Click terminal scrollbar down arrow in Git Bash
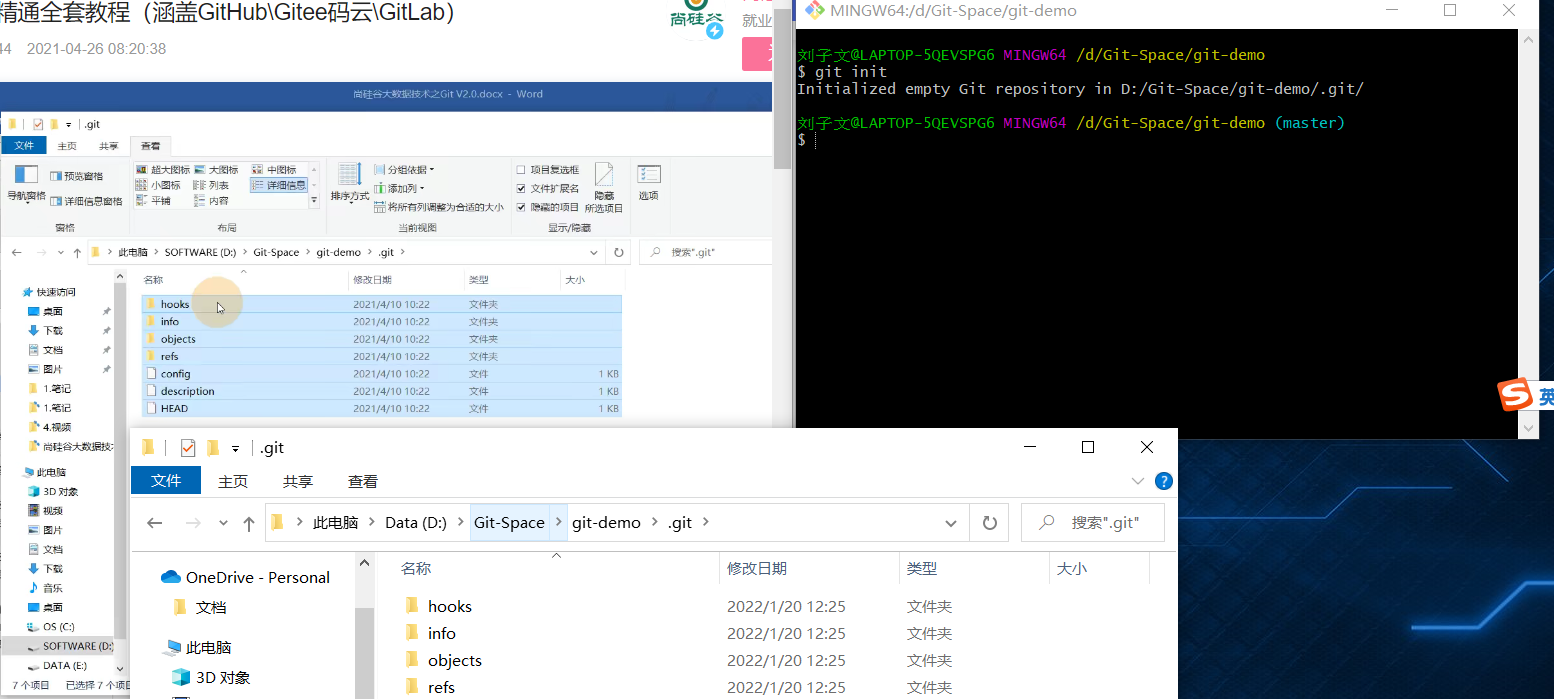The height and width of the screenshot is (699, 1554). pos(1527,427)
